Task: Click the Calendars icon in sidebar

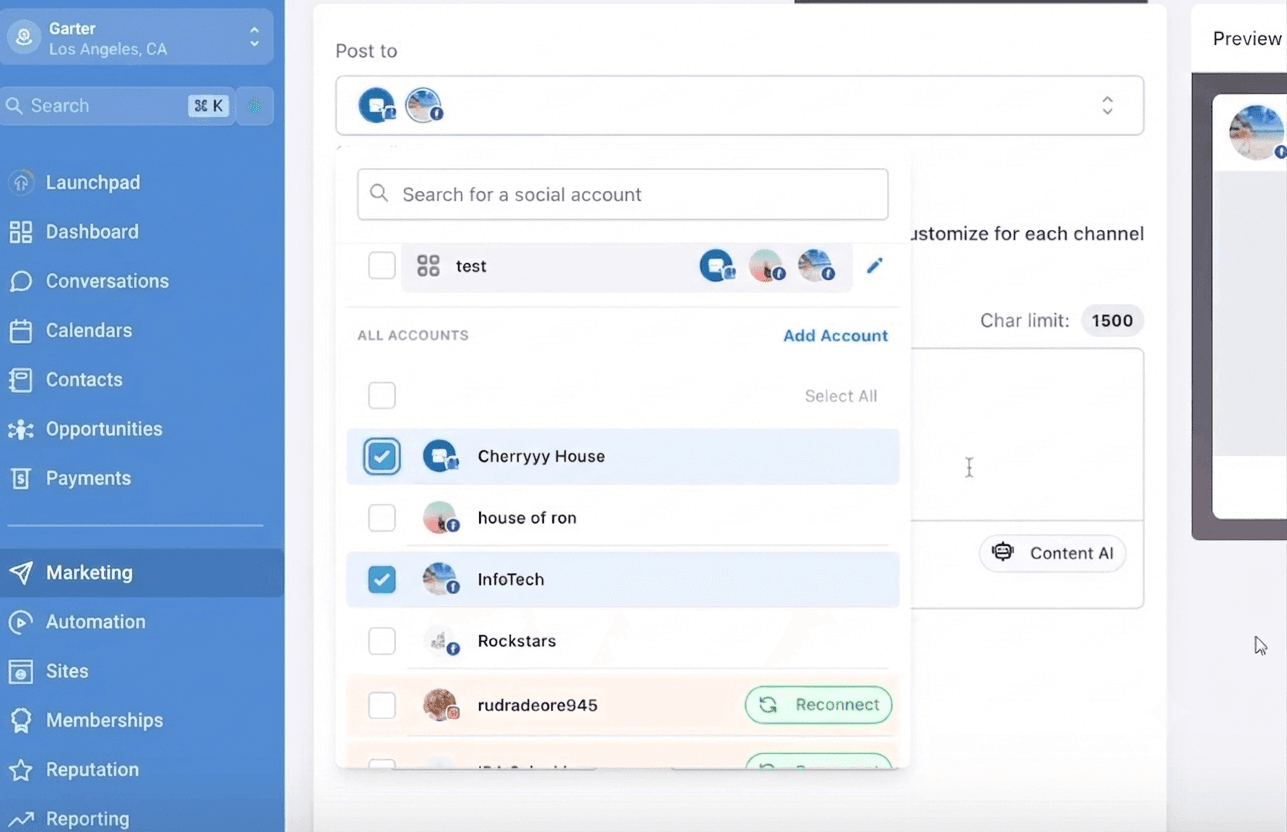Action: tap(21, 330)
